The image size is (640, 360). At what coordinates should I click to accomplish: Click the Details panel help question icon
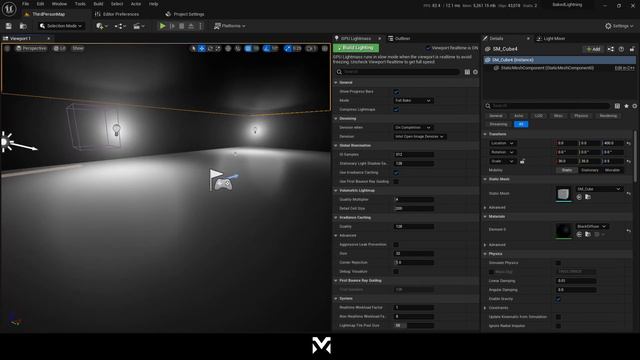(x=621, y=49)
